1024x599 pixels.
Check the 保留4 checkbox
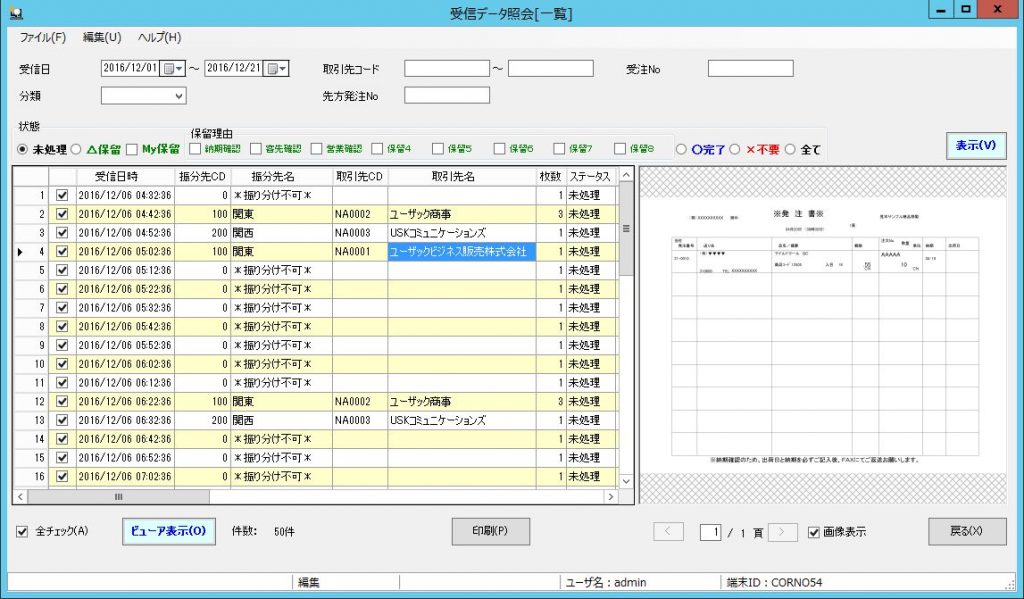coord(377,149)
